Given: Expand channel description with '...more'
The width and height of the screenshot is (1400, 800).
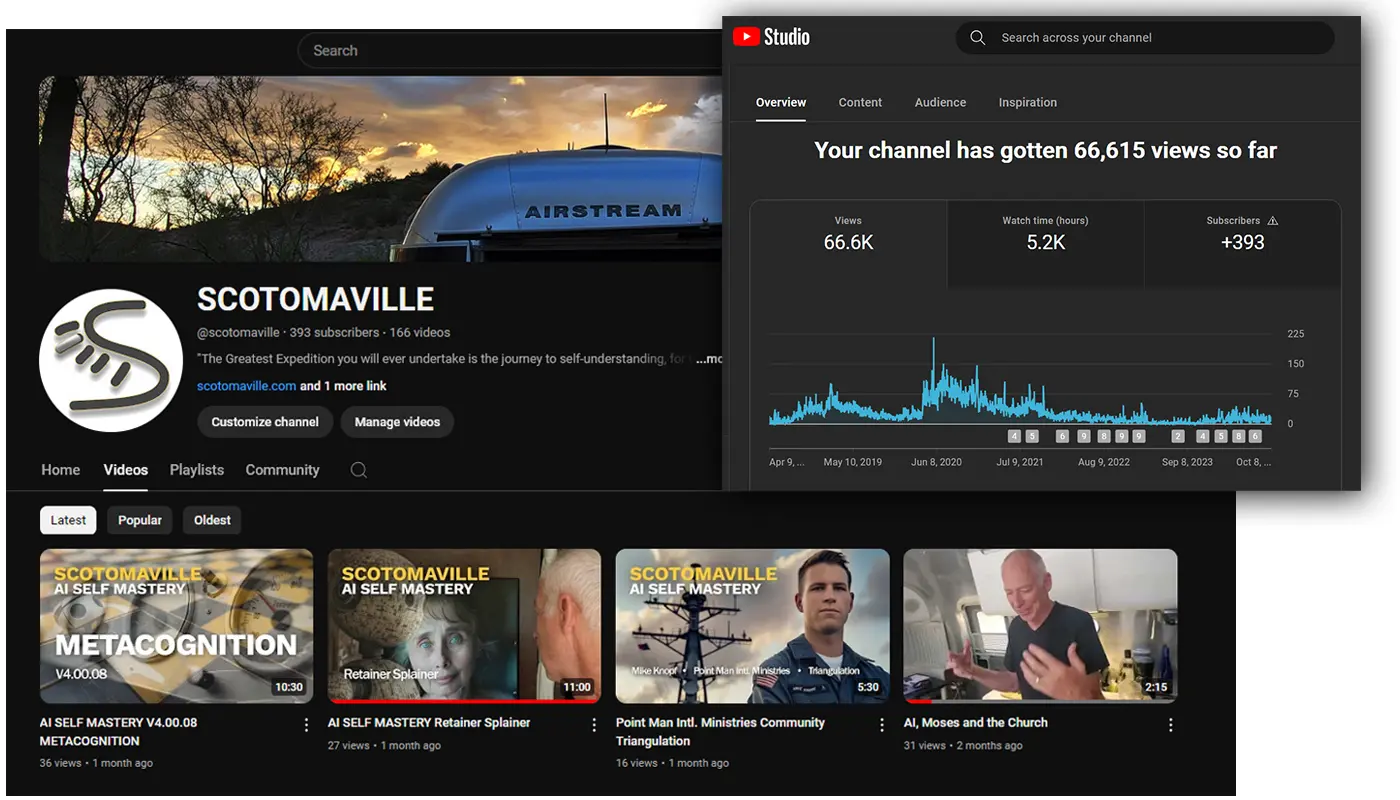Looking at the screenshot, I should tap(708, 359).
